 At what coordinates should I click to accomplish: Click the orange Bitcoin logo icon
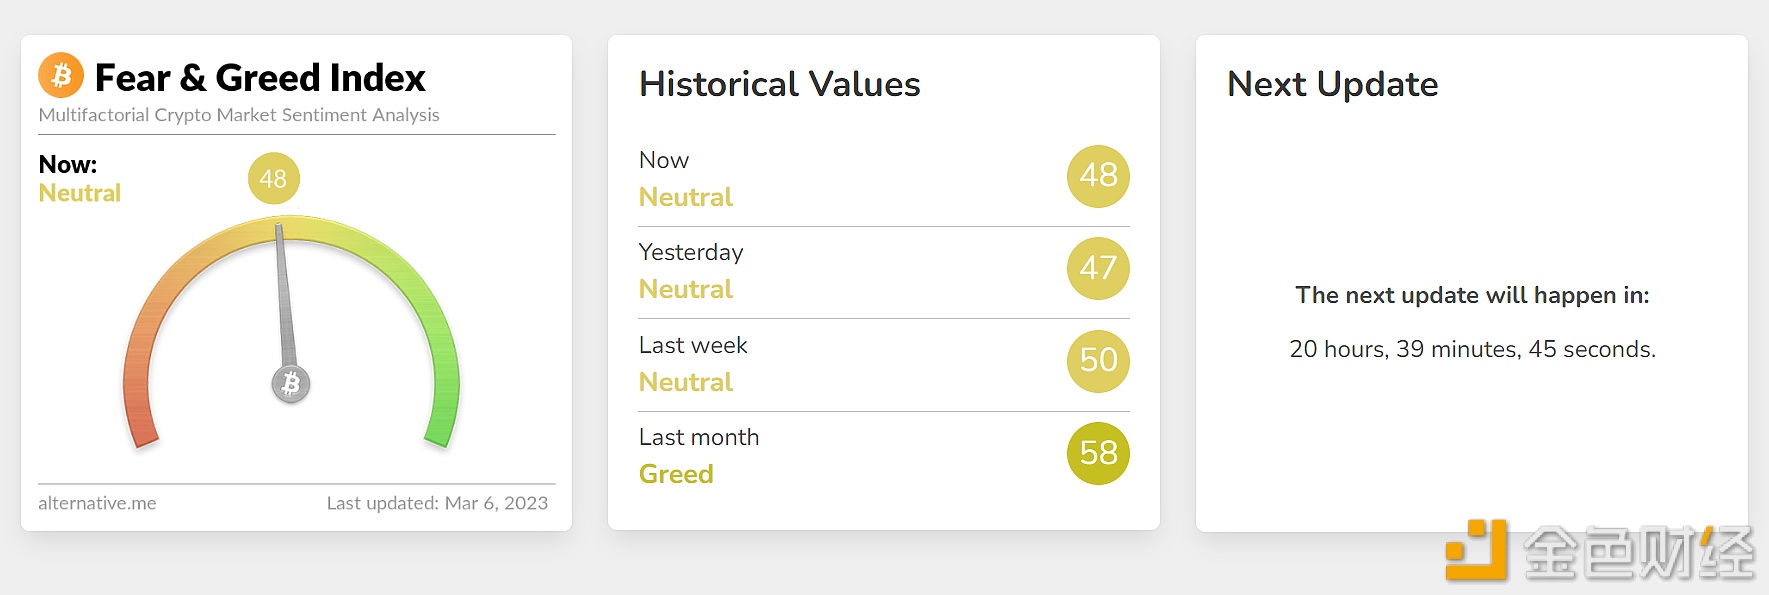point(61,76)
